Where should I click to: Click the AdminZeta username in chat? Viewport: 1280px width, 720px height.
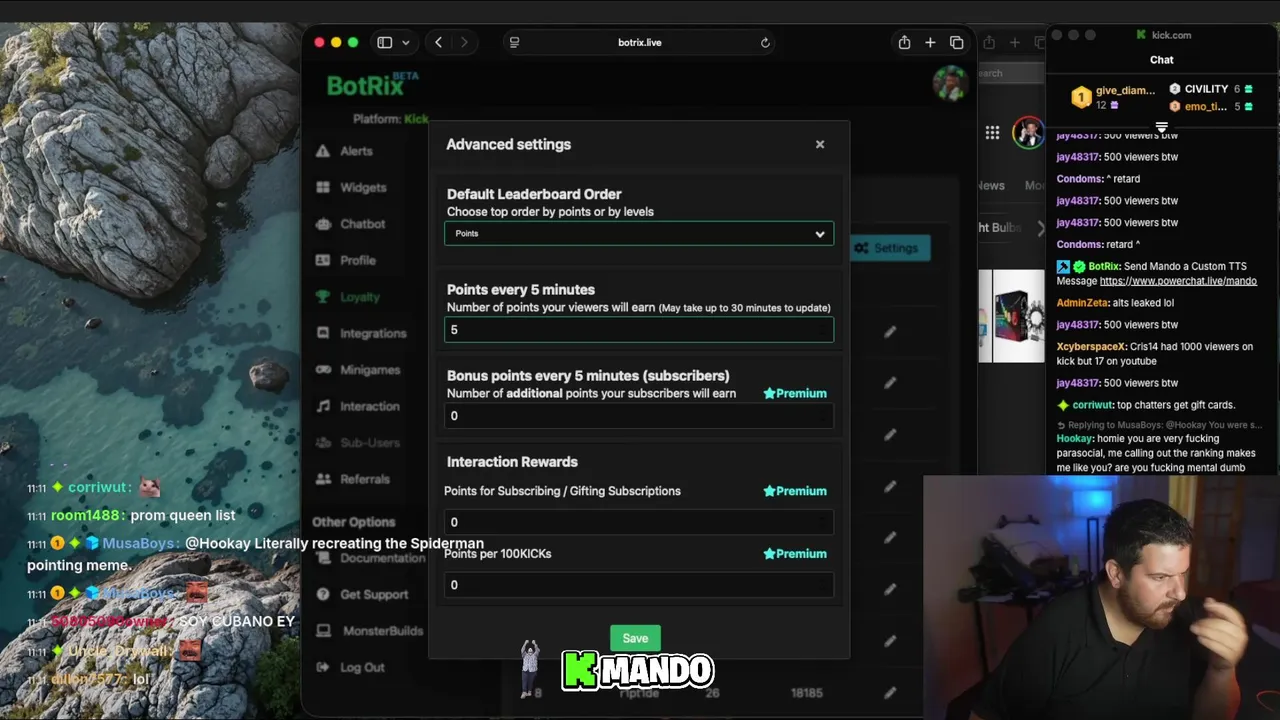pos(1084,303)
